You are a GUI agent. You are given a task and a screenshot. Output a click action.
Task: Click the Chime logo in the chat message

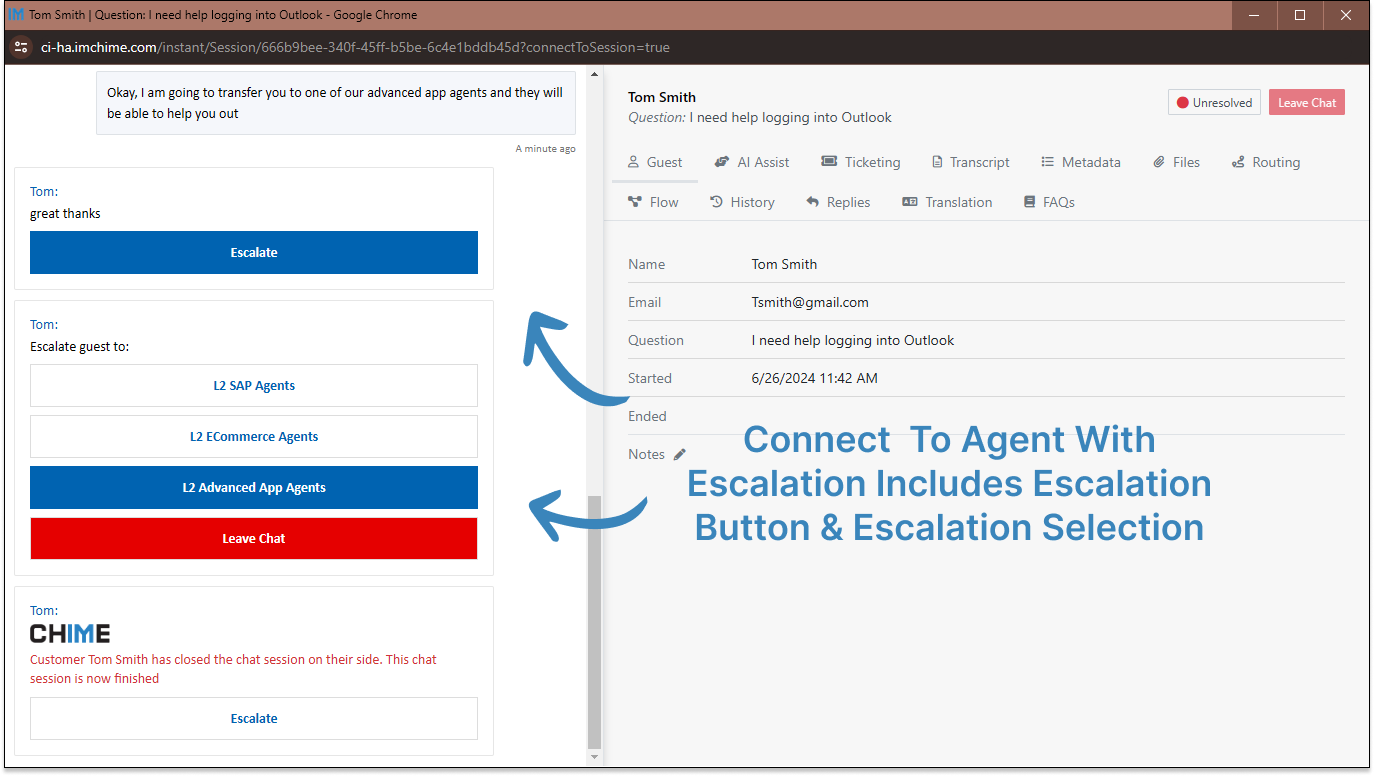(x=69, y=632)
